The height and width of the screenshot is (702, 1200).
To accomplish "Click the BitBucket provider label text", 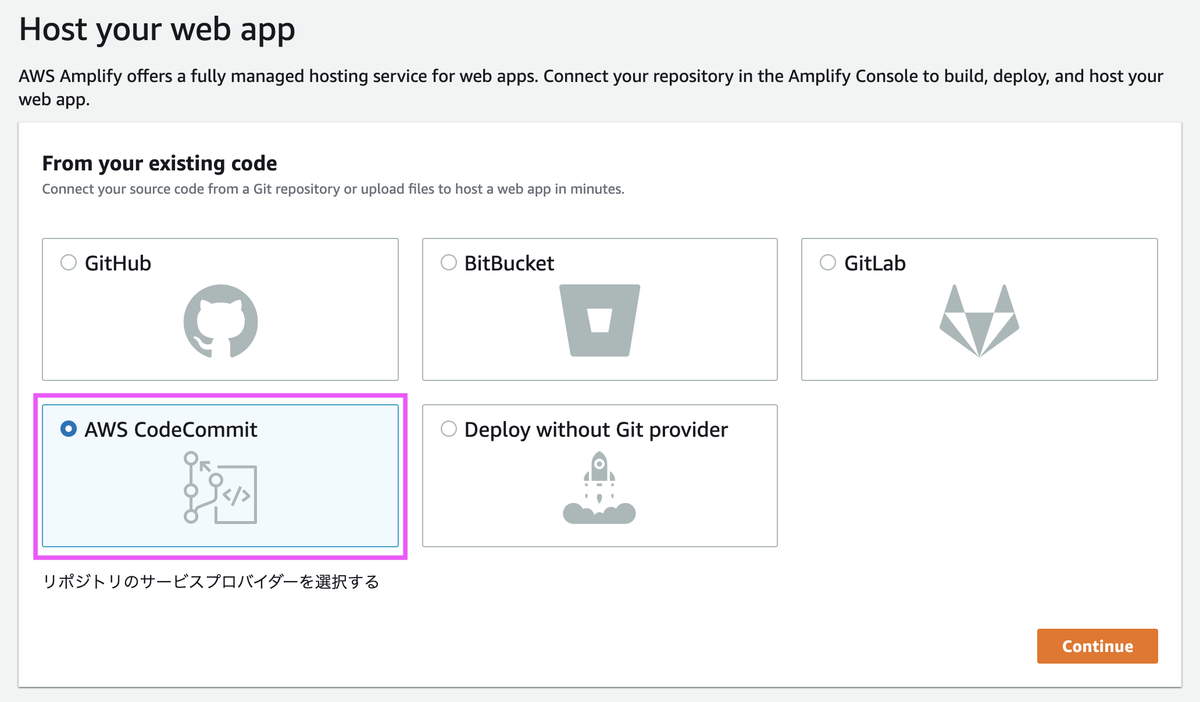I will 510,264.
